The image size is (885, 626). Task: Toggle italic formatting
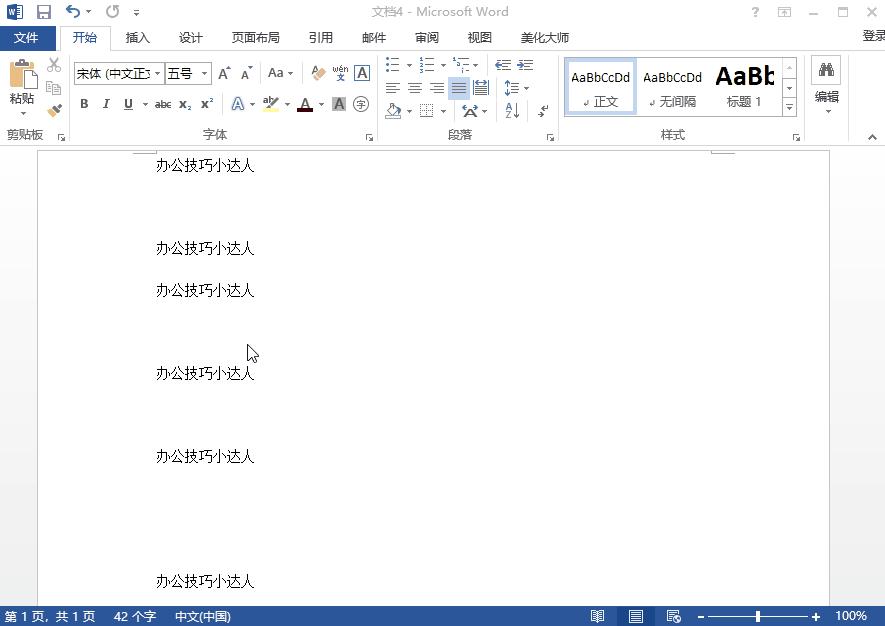(x=106, y=104)
